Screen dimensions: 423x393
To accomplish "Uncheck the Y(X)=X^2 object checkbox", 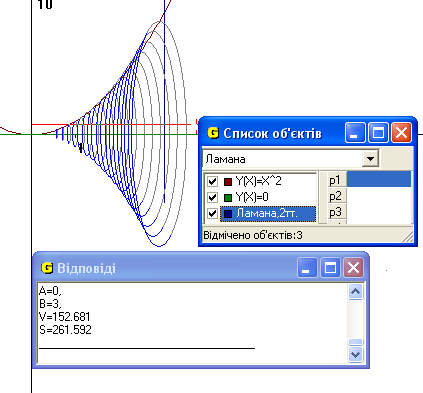I will point(212,181).
